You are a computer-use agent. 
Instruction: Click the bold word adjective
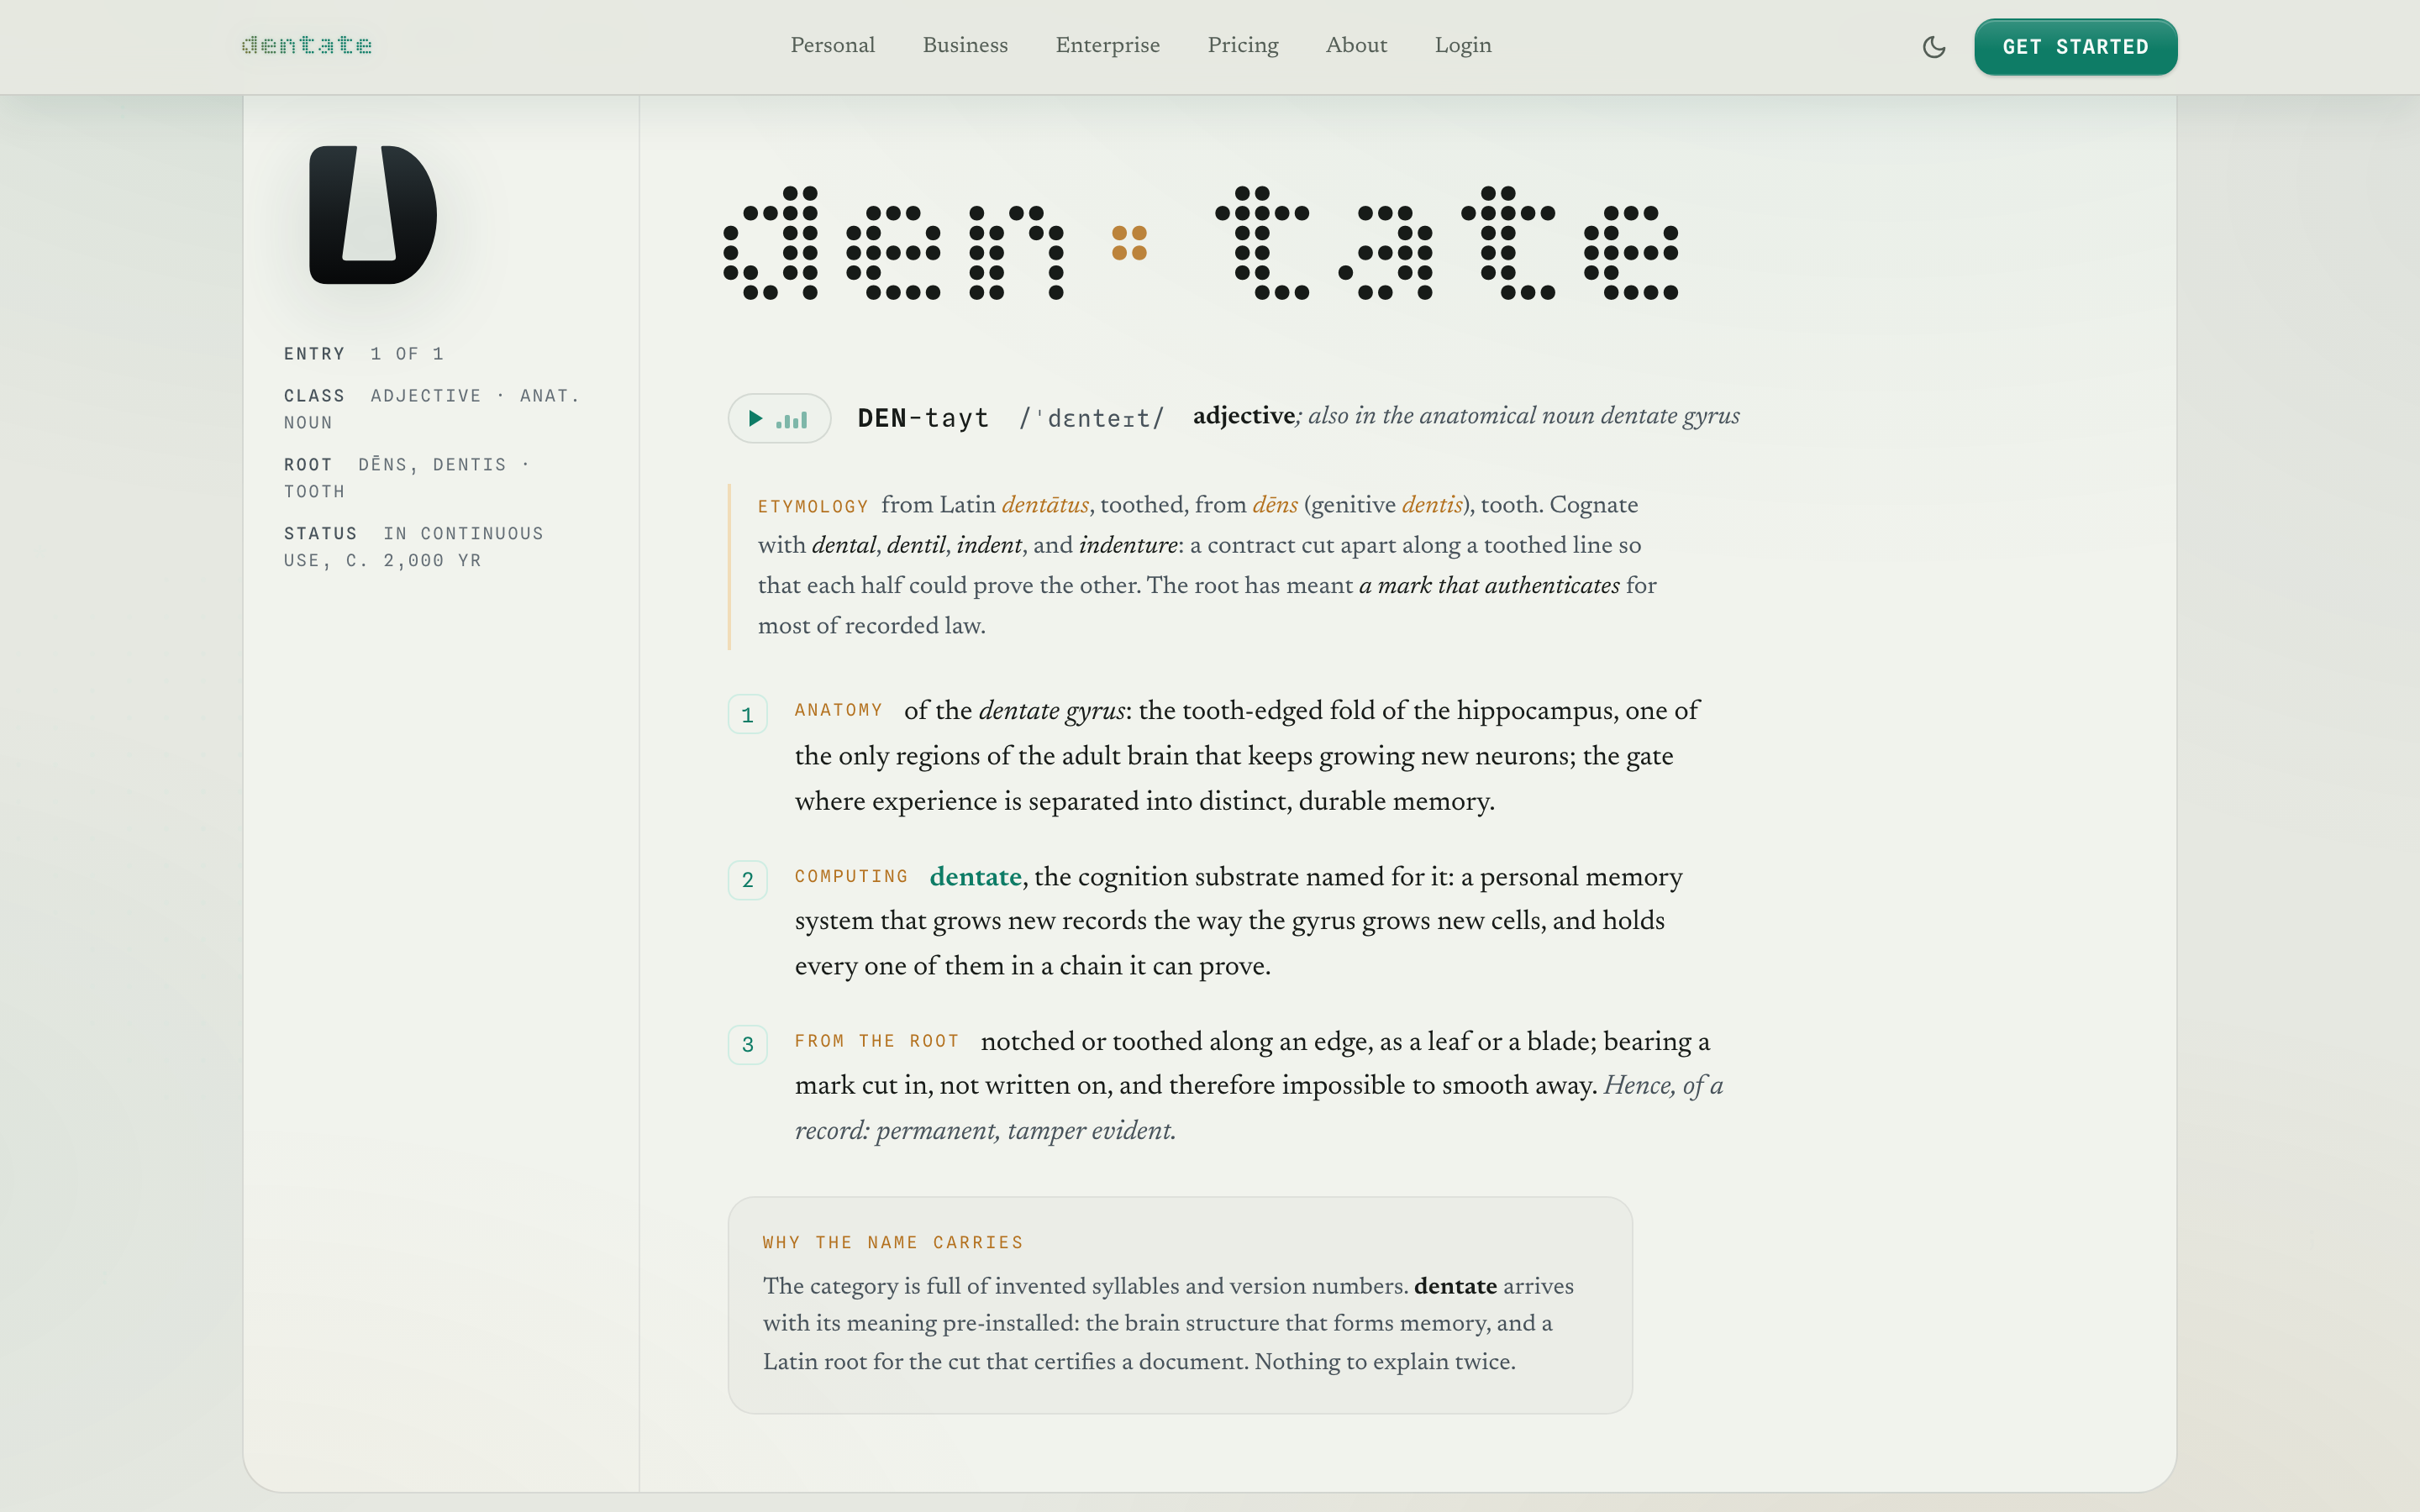coord(1244,416)
